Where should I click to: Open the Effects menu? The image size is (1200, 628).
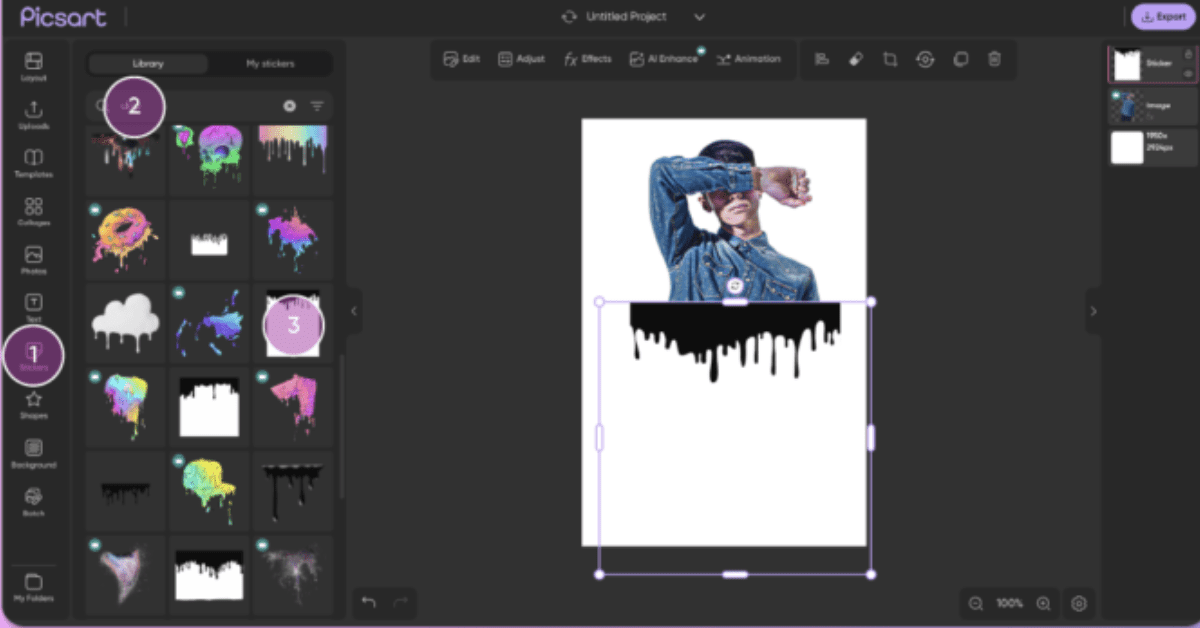click(587, 59)
